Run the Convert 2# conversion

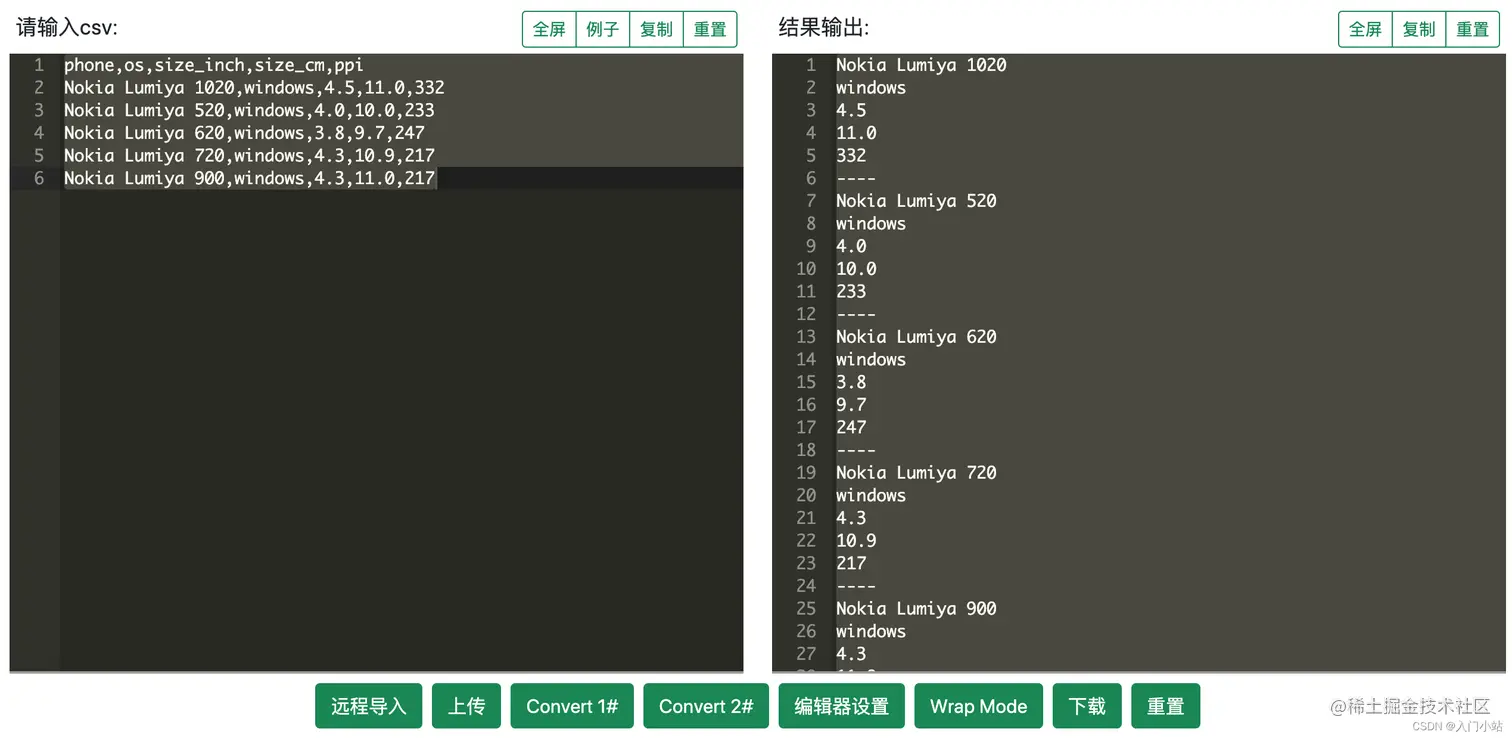tap(706, 705)
